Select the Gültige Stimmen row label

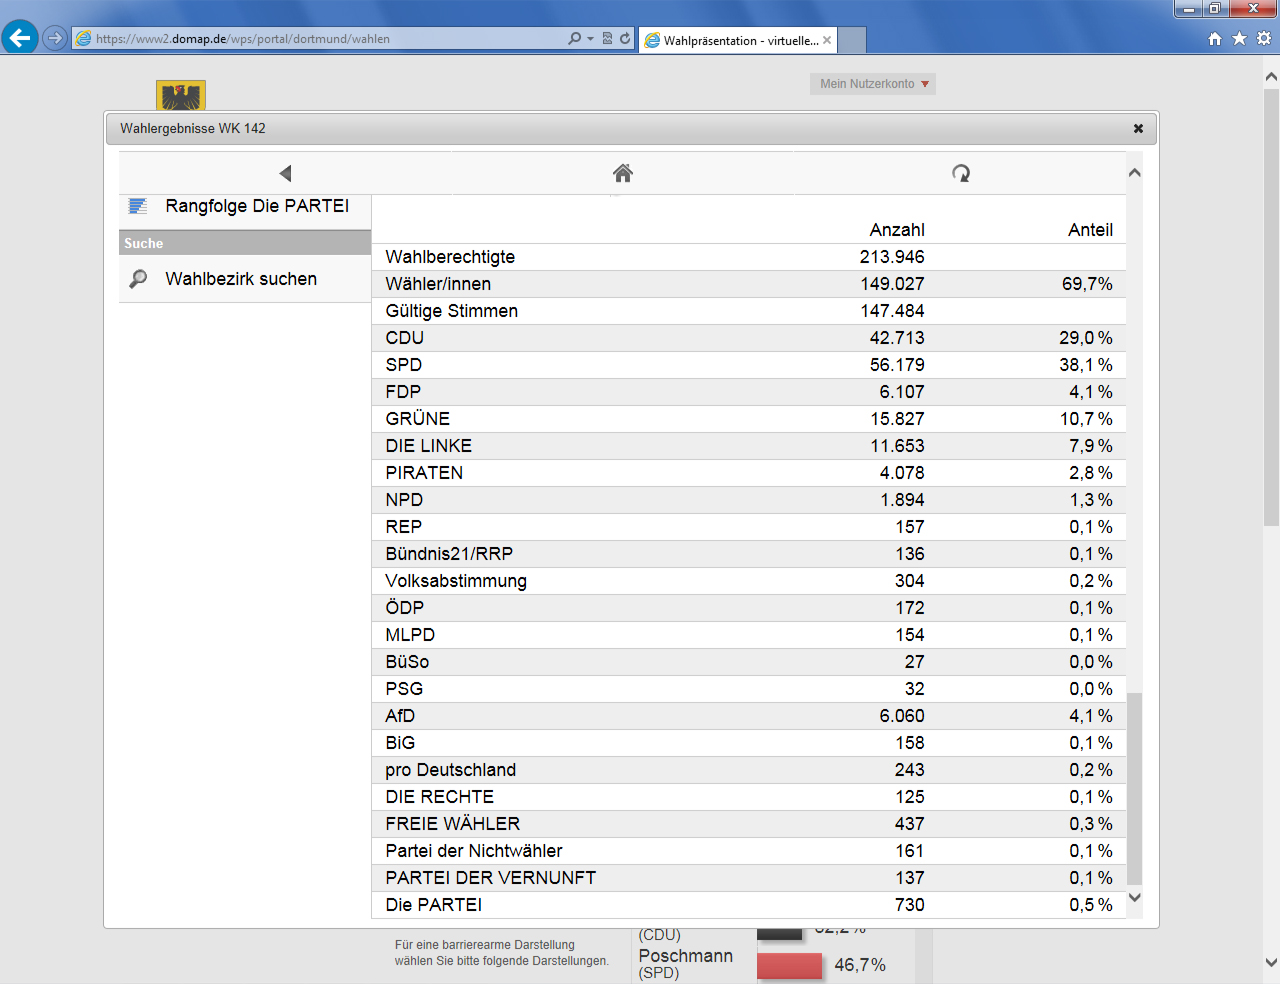(452, 311)
